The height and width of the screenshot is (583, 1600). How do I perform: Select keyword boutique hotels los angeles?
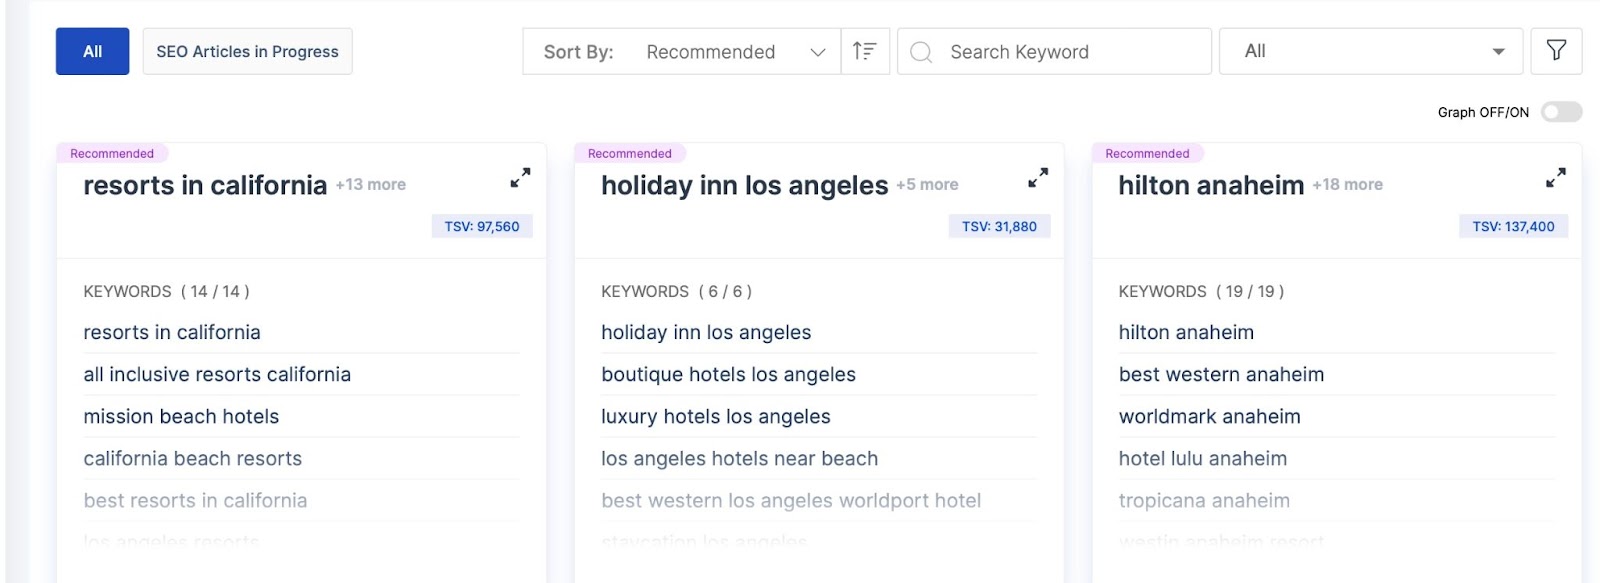tap(728, 374)
